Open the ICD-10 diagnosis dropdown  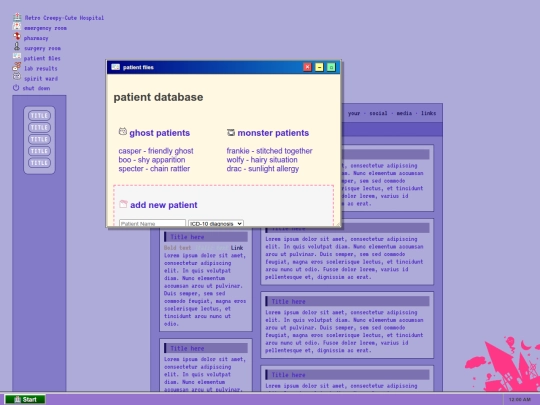(x=216, y=224)
